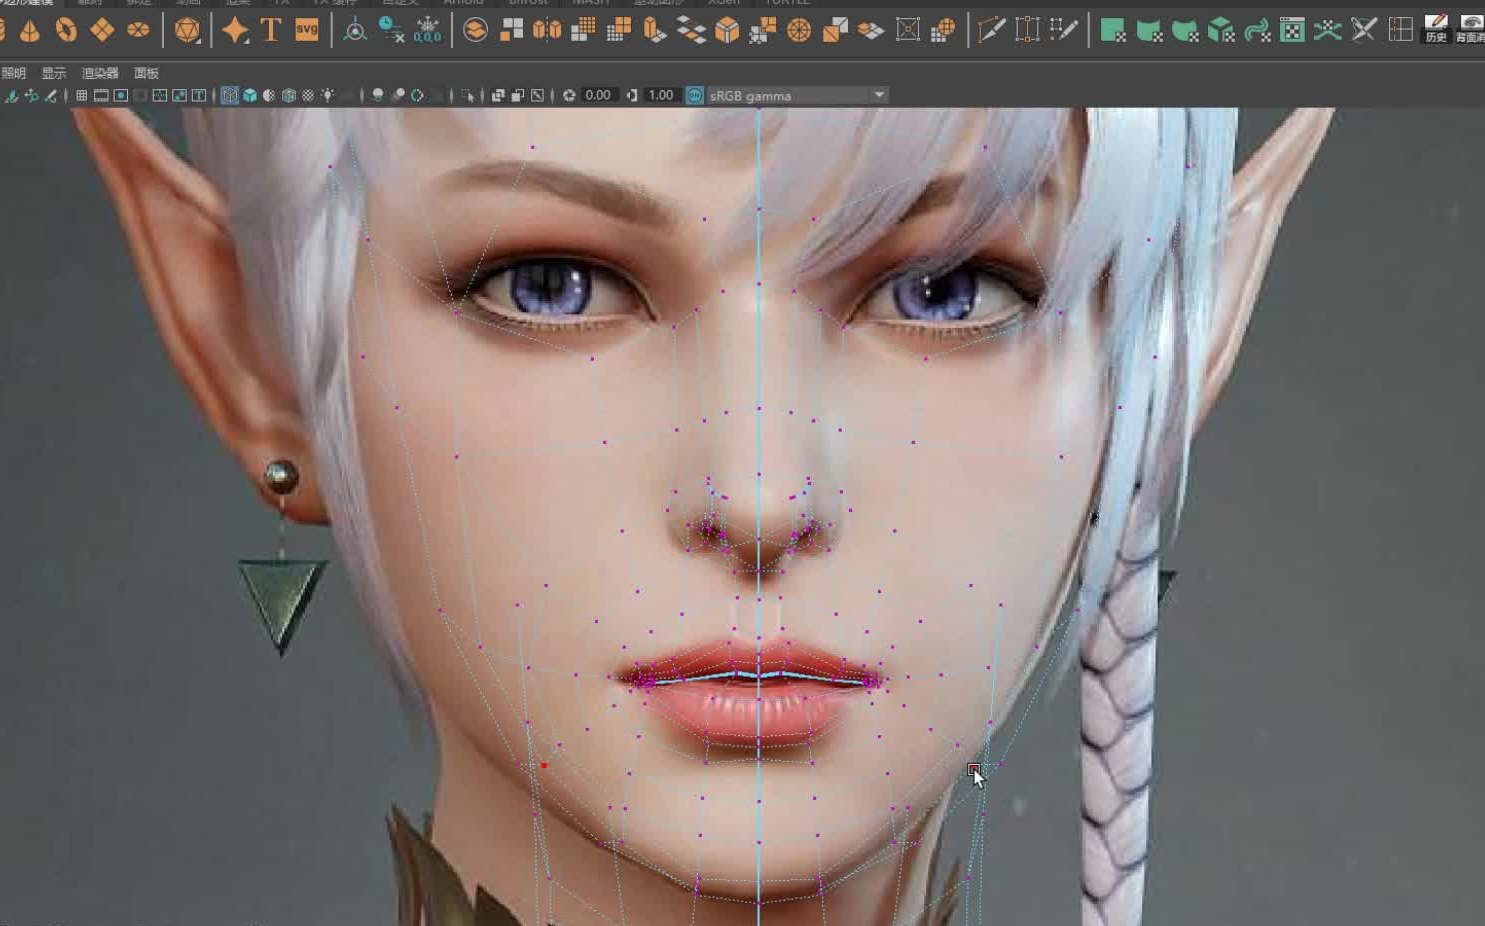Toggle the viewport grid display
This screenshot has height=926, width=1485.
pyautogui.click(x=82, y=96)
